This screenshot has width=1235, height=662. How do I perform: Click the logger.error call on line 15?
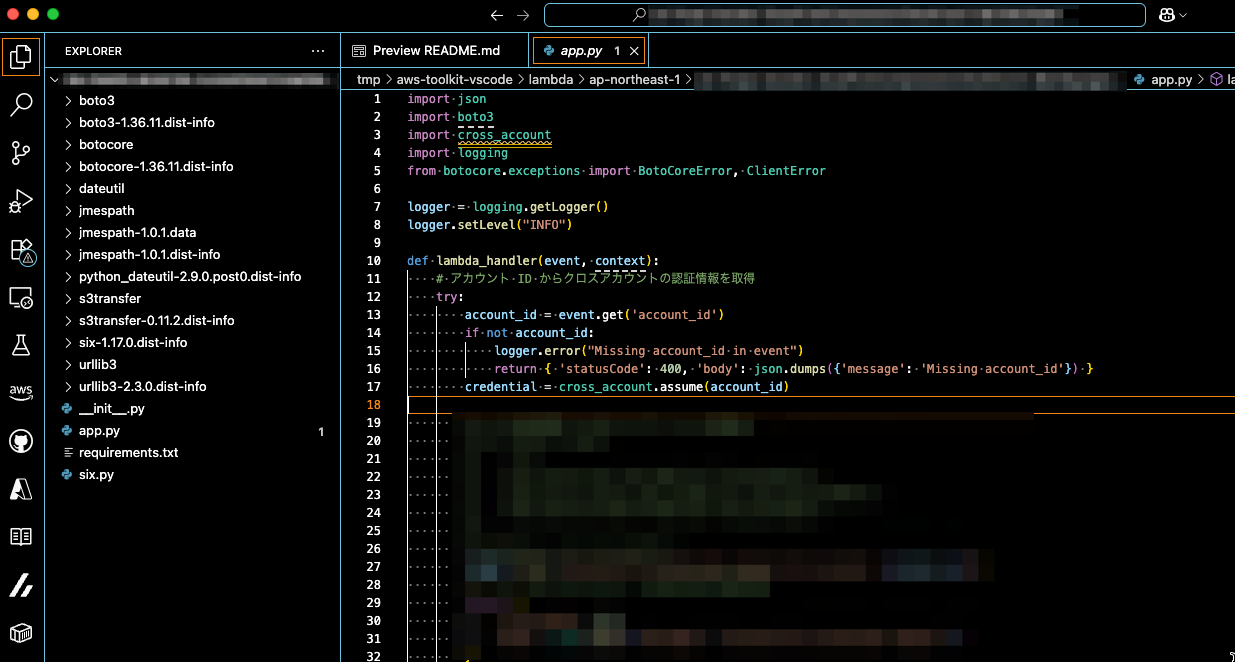click(x=649, y=351)
